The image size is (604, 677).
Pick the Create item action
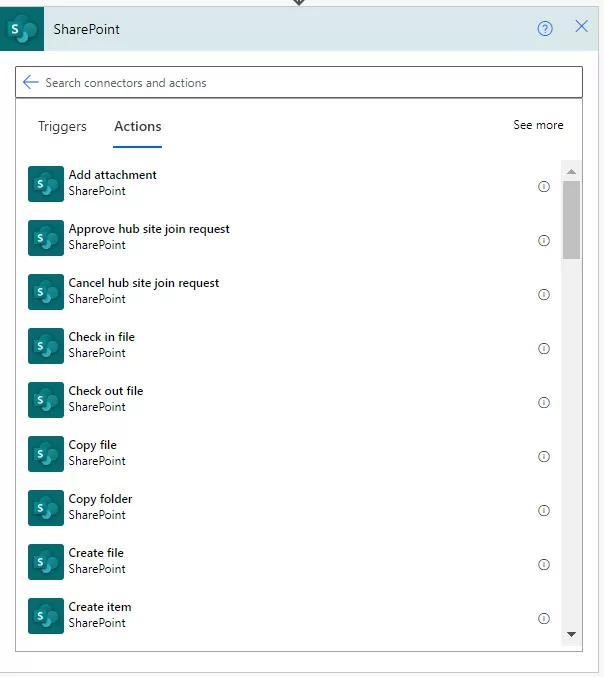[x=100, y=607]
